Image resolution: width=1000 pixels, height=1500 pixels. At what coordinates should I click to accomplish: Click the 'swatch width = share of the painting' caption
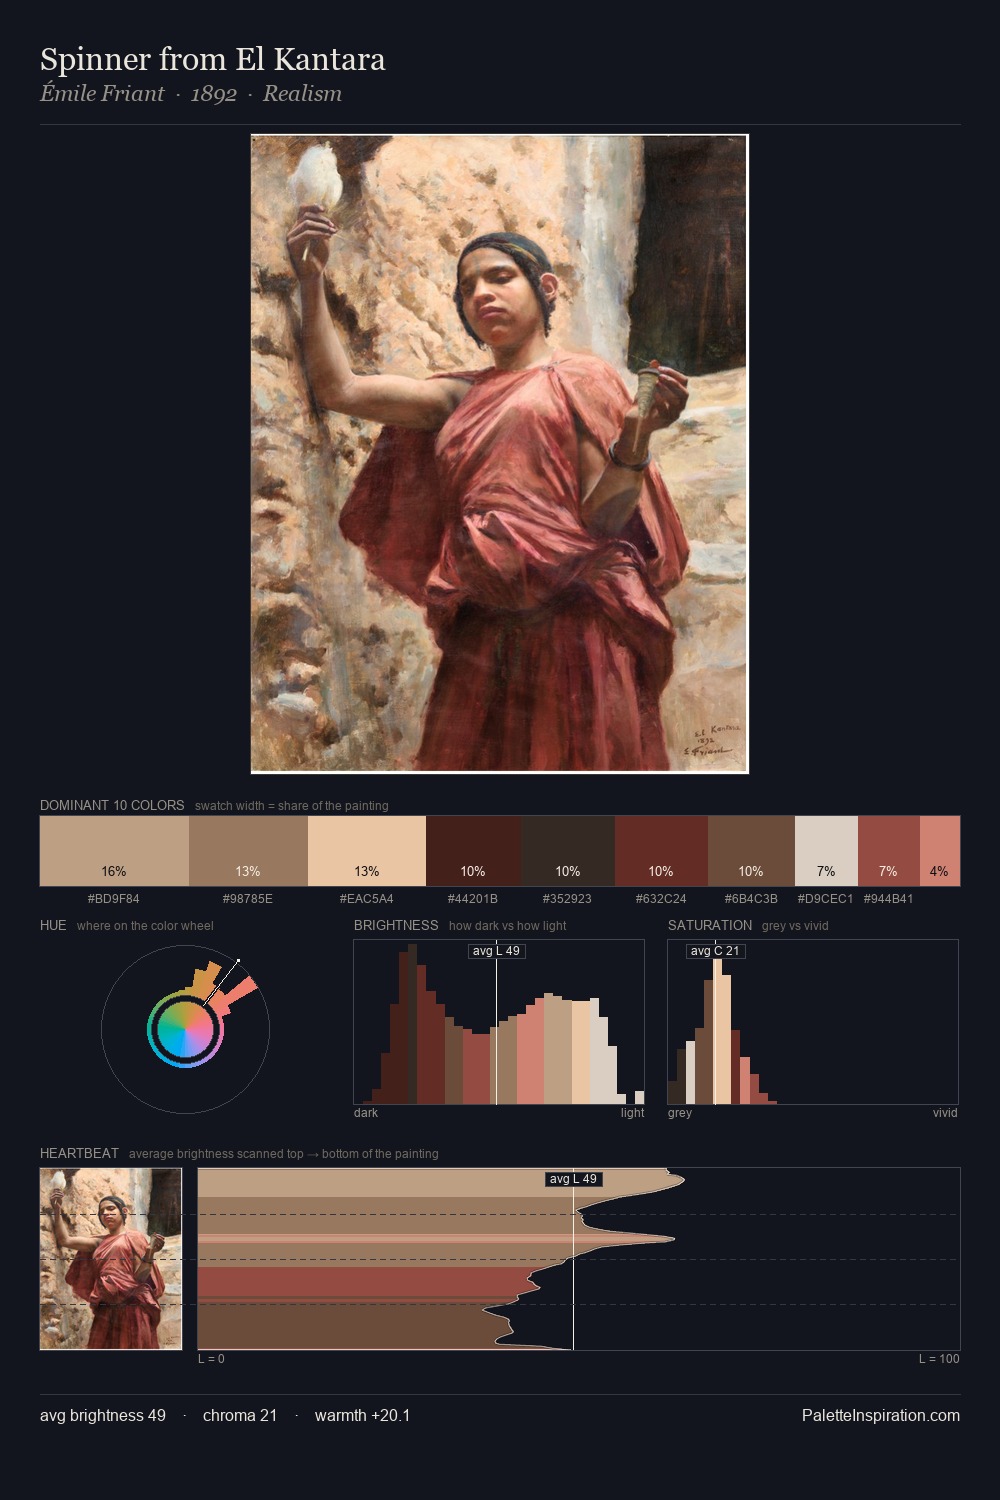[x=292, y=806]
